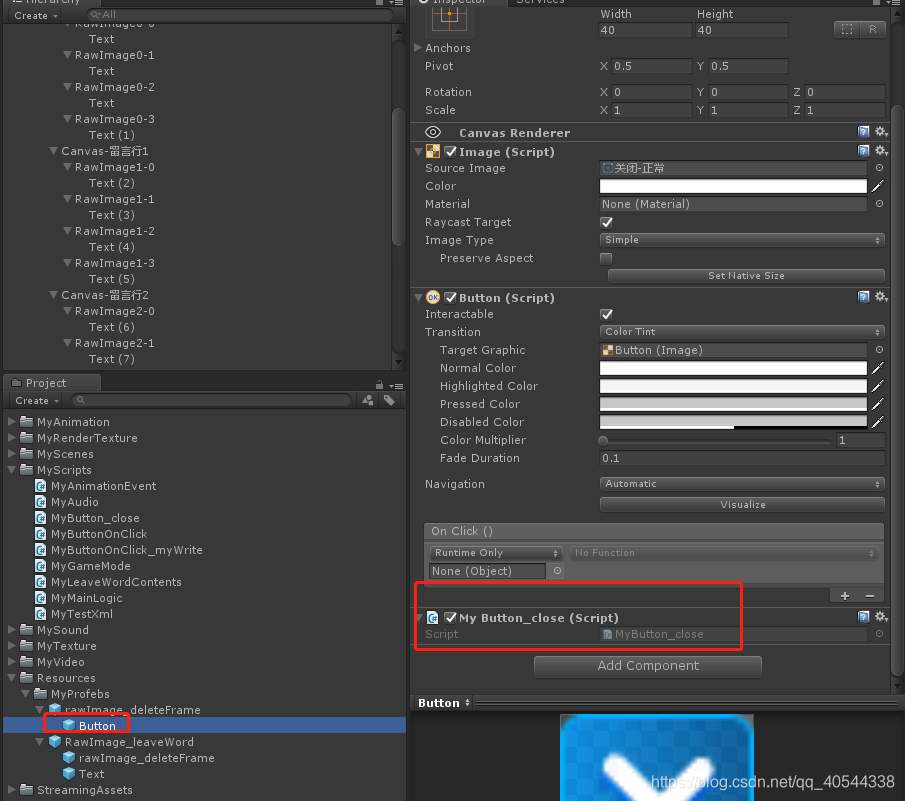Select RawImage1-2 in Hierarchy
This screenshot has height=801, width=905.
tap(114, 231)
